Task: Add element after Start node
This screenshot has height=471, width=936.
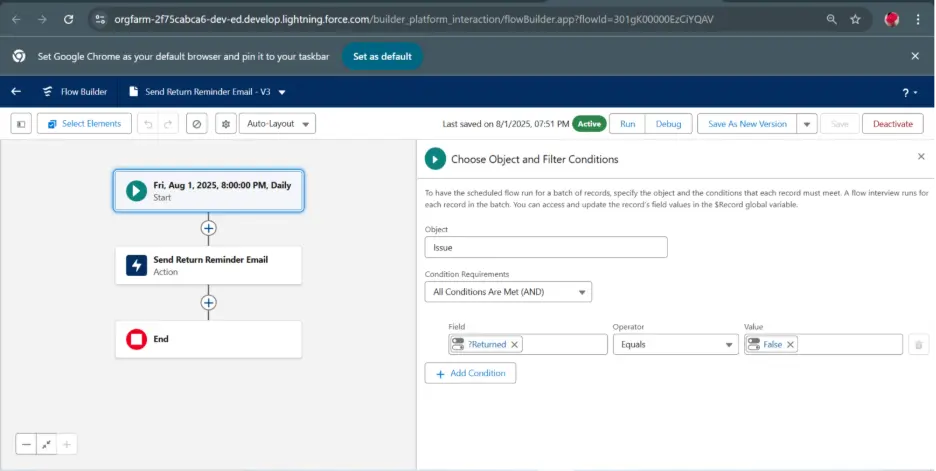Action: click(x=208, y=228)
